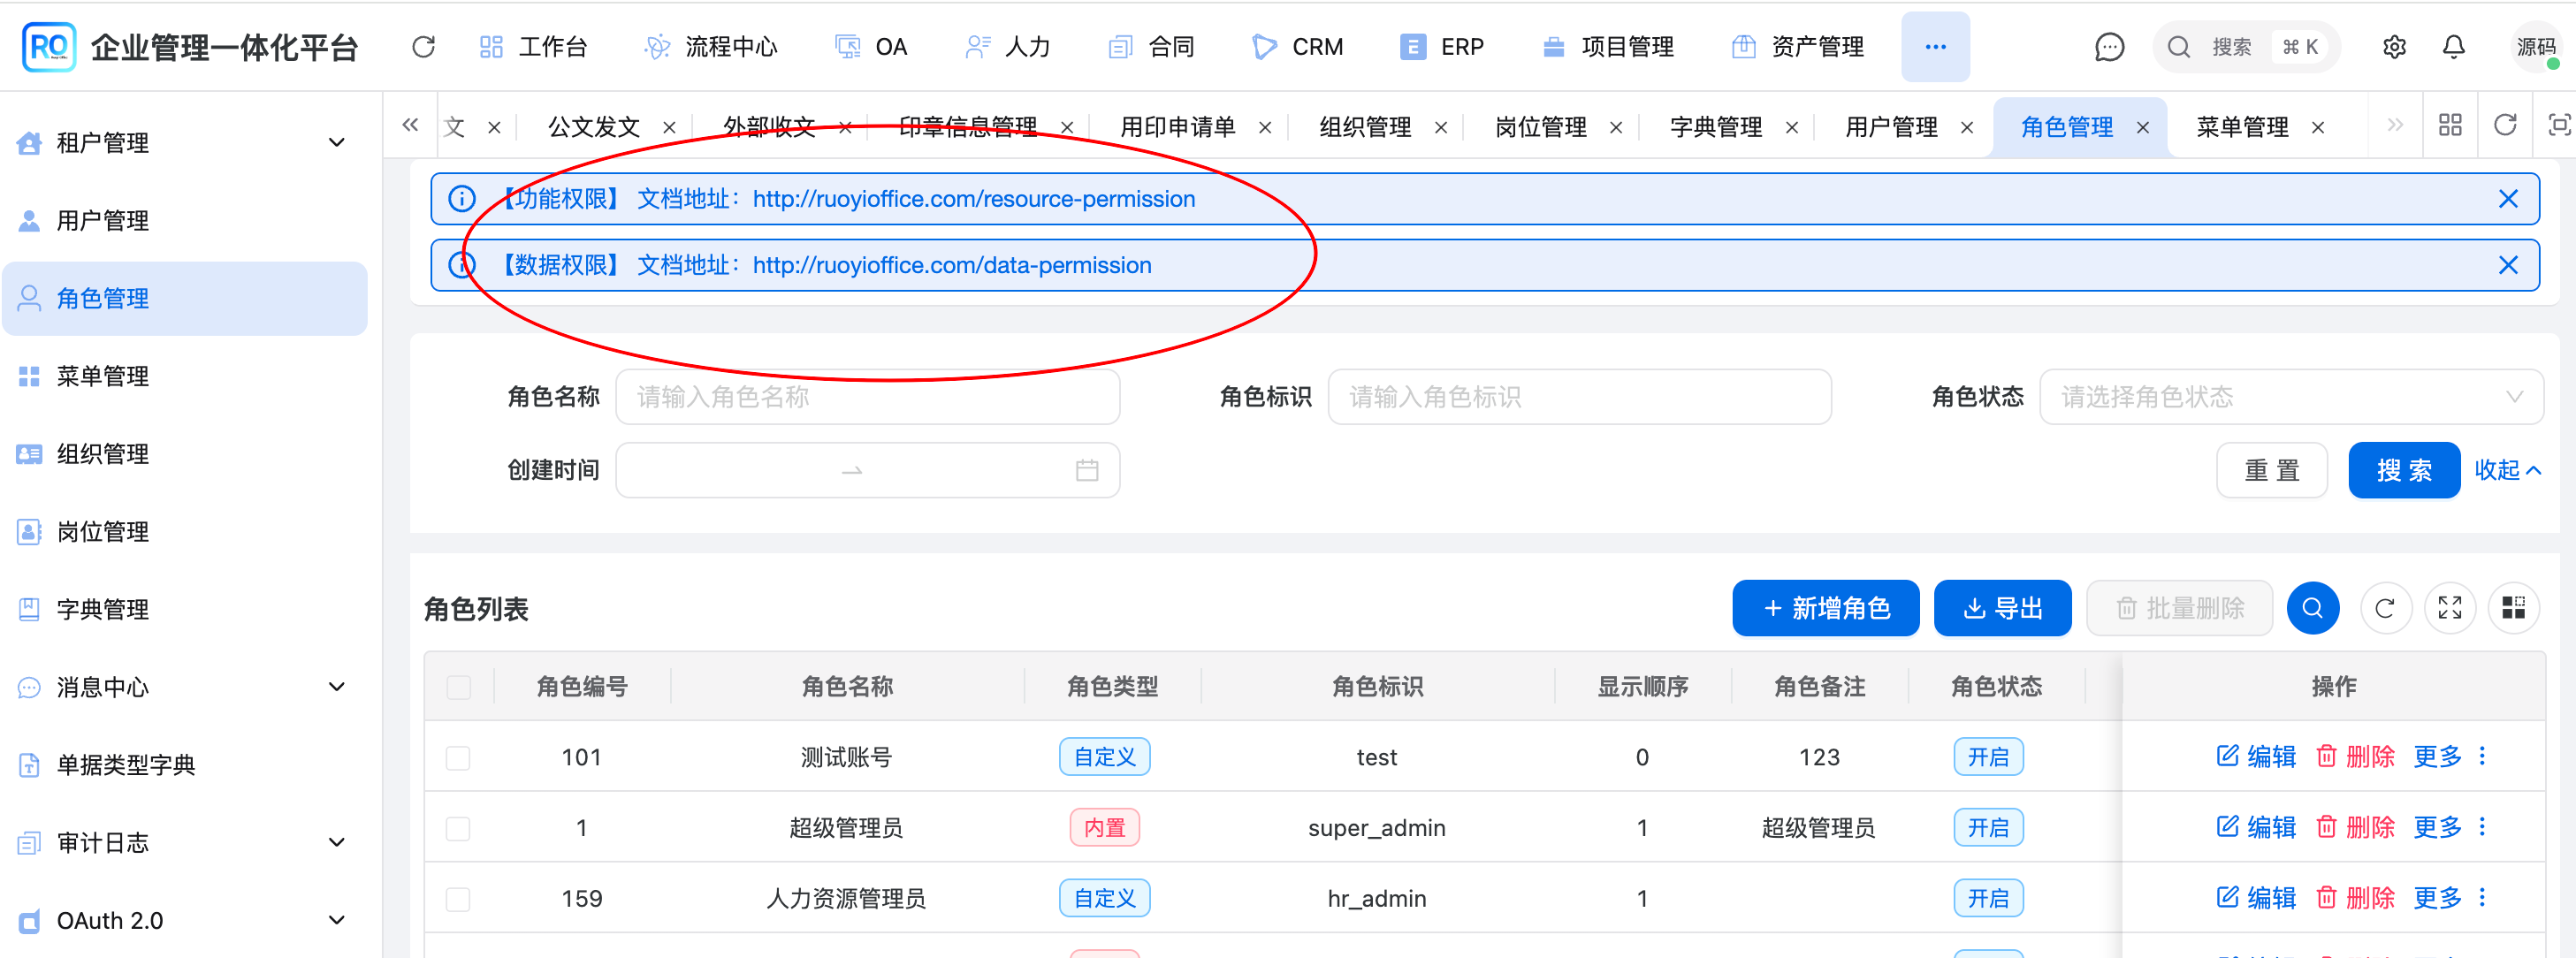
Task: Switch to the 工作台 top menu
Action: (533, 47)
